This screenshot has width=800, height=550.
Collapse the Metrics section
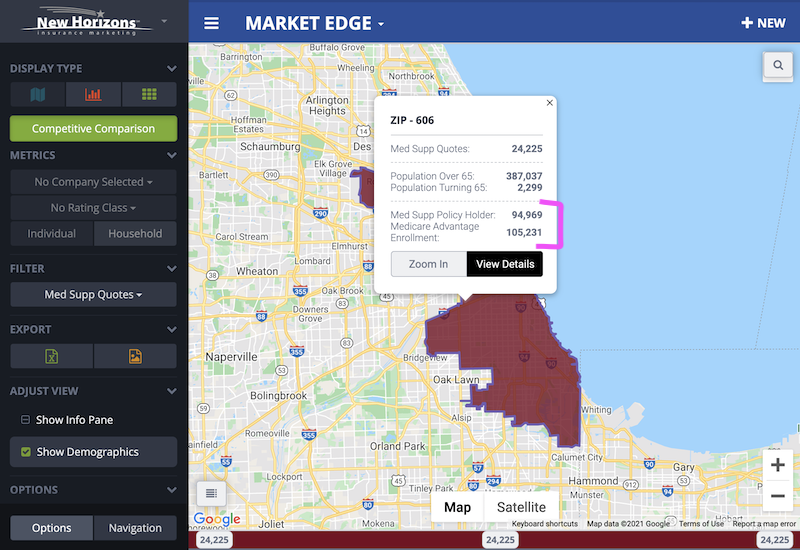pos(171,155)
